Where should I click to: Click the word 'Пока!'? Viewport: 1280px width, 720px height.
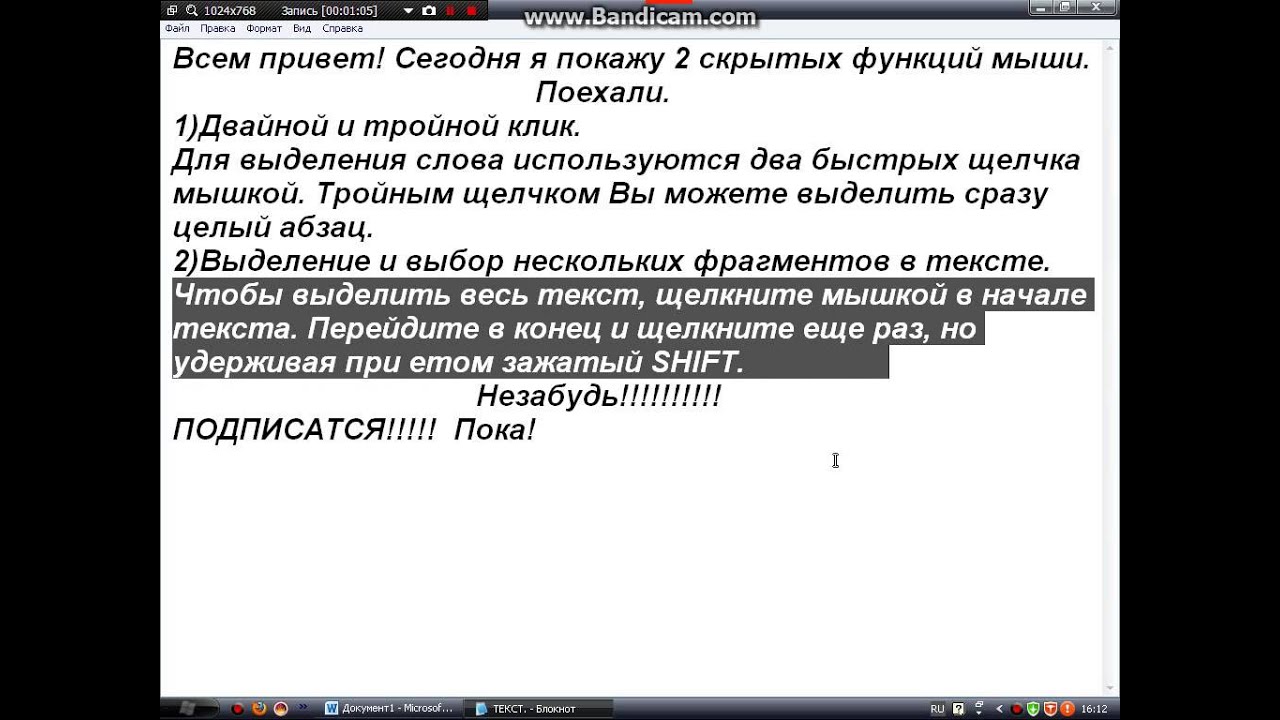pyautogui.click(x=495, y=430)
